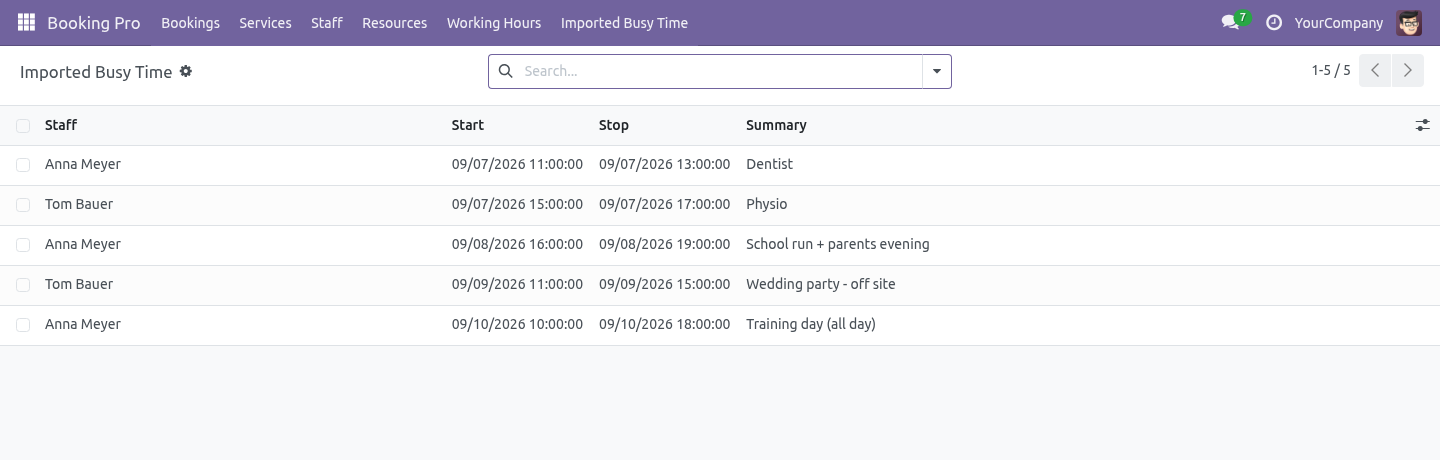Open the Working Hours menu
Screen dimensions: 1440x460
(x=494, y=22)
